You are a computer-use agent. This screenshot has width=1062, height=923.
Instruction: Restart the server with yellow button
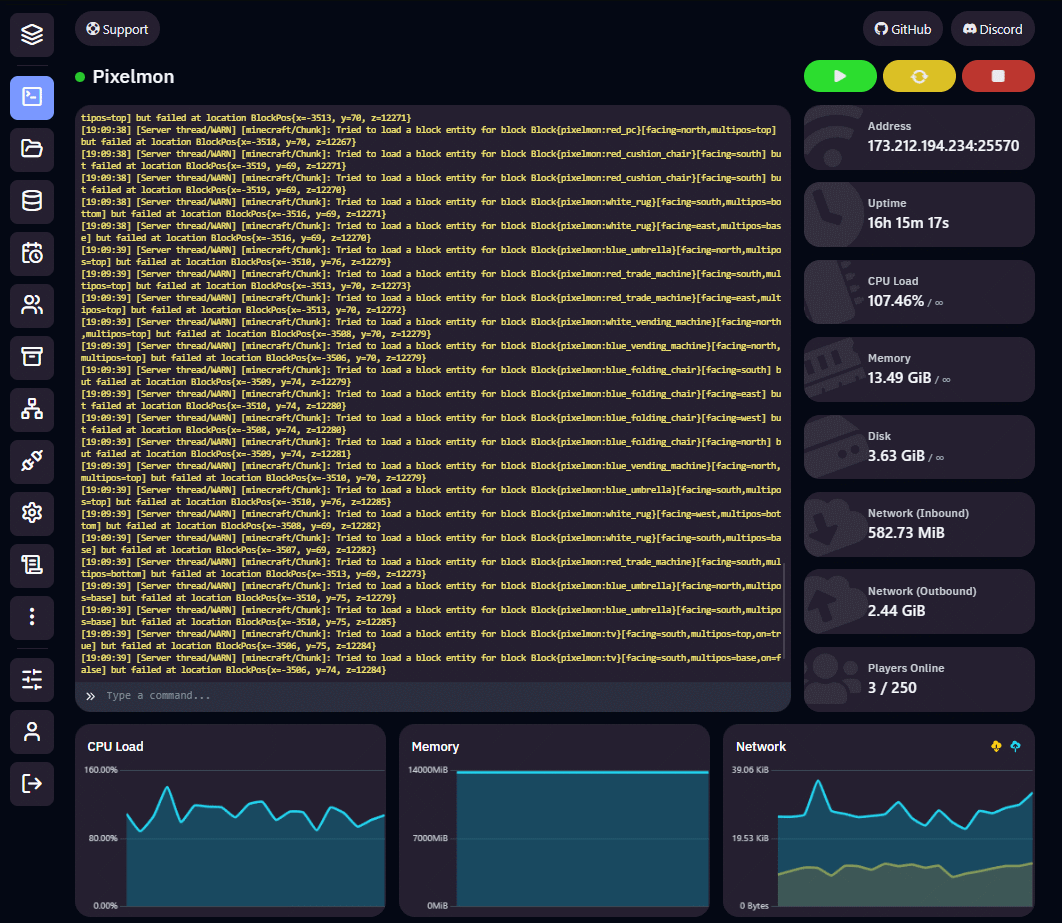(919, 76)
